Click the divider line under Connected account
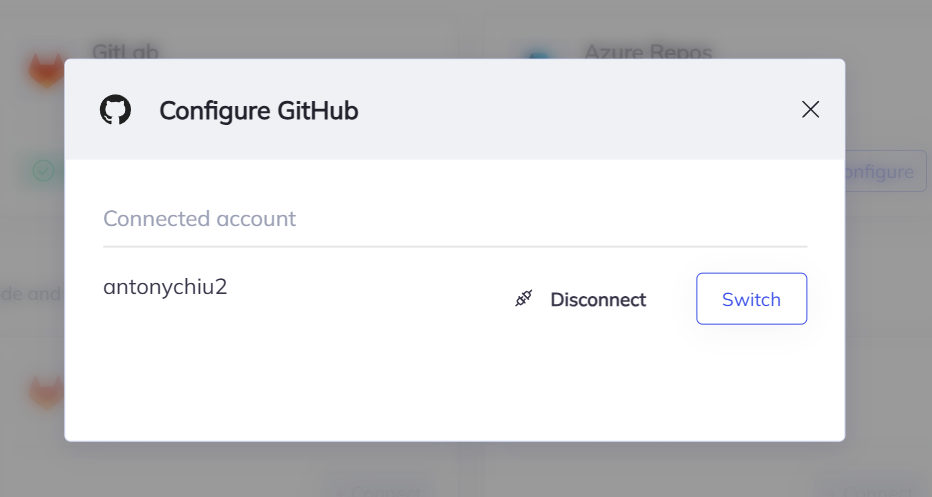Viewport: 932px width, 497px height. pyautogui.click(x=455, y=246)
